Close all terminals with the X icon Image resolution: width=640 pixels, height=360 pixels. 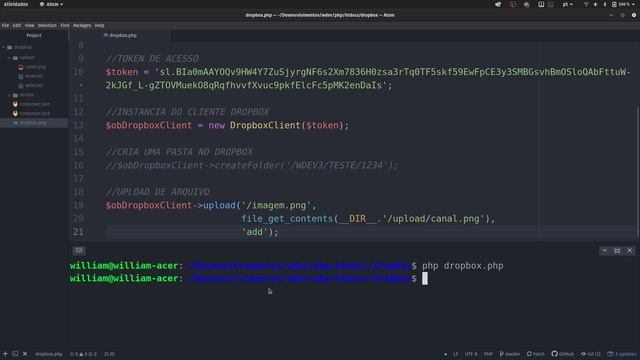pyautogui.click(x=25, y=354)
